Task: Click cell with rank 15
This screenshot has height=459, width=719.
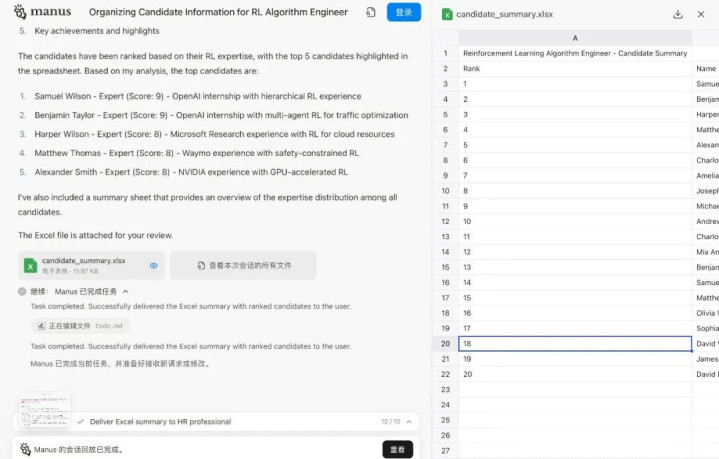Action: (575, 298)
